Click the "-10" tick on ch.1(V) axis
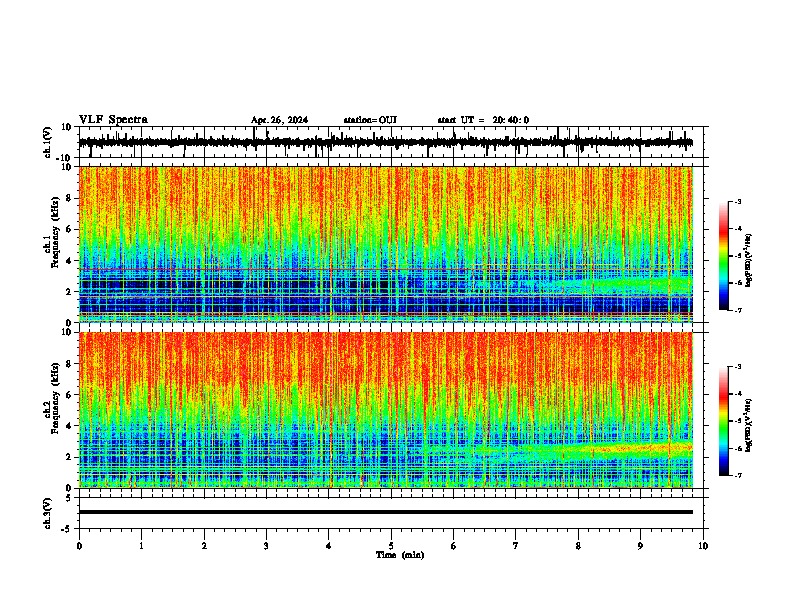This screenshot has height=612, width=792. point(65,158)
